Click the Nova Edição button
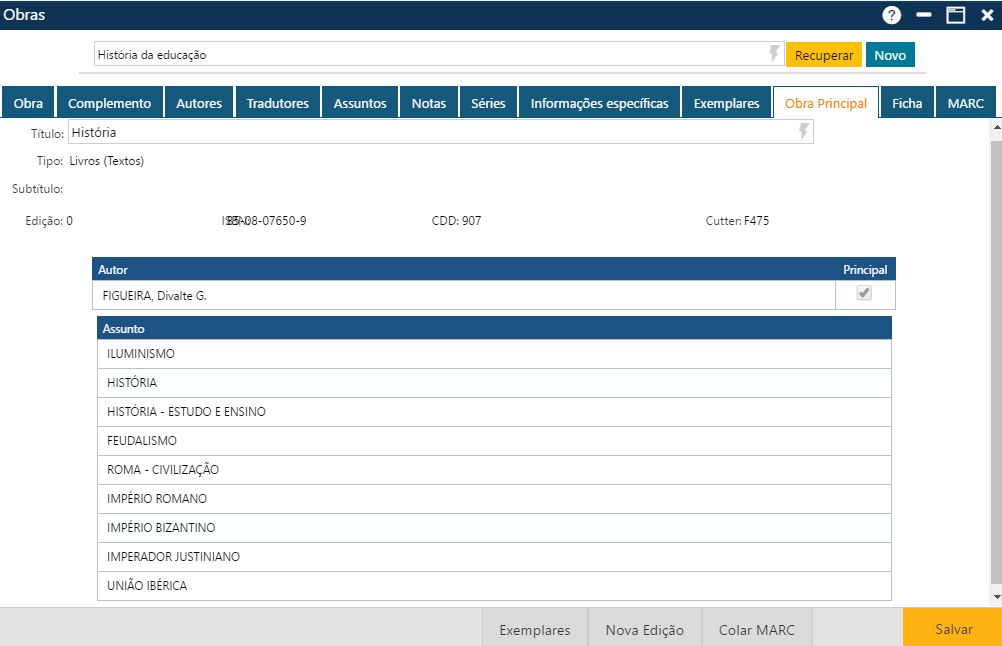Image resolution: width=1002 pixels, height=646 pixels. [x=643, y=628]
